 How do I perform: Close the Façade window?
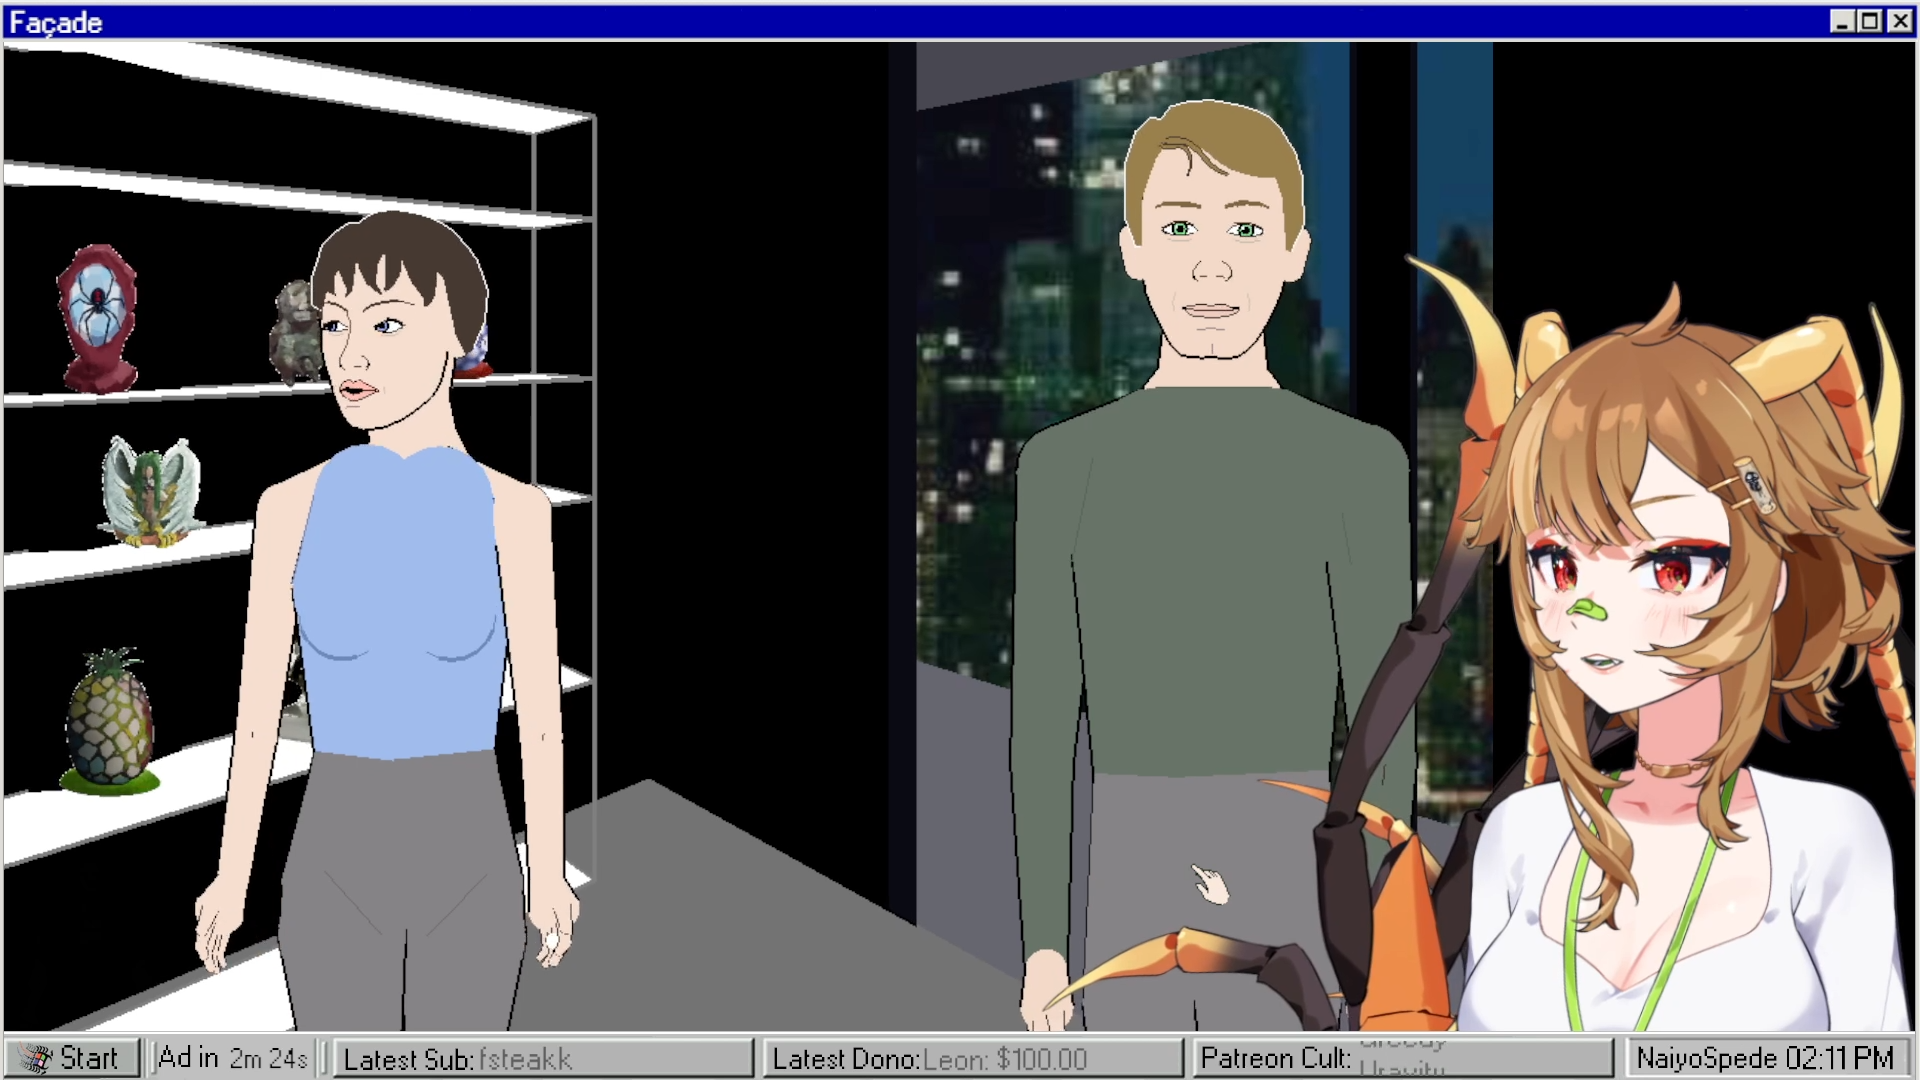point(1899,21)
